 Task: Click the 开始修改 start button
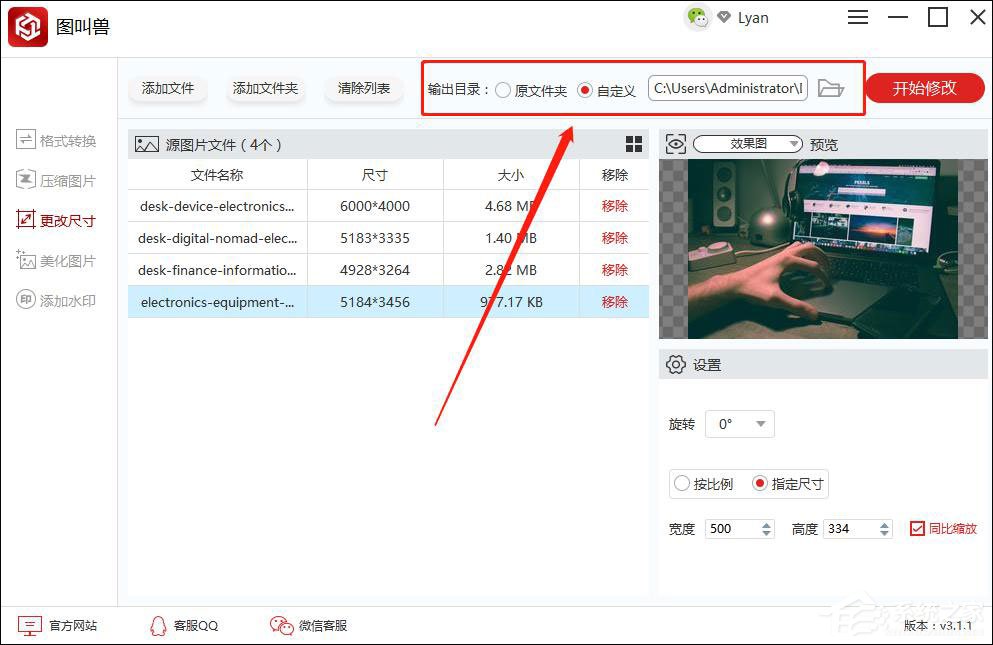(924, 88)
